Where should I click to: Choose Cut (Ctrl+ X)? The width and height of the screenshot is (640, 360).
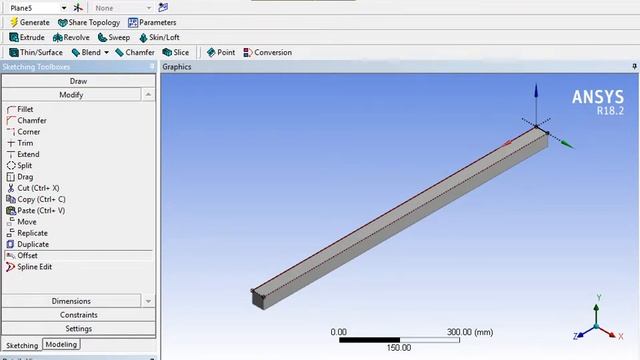(33, 188)
